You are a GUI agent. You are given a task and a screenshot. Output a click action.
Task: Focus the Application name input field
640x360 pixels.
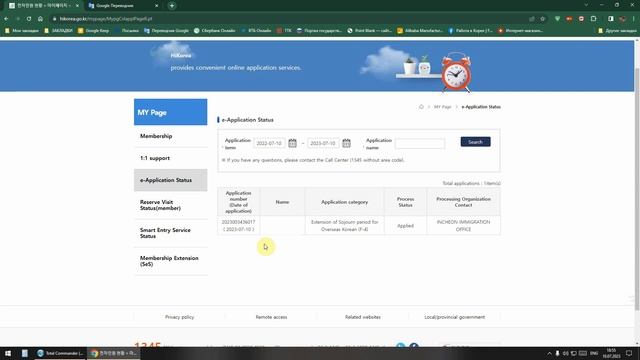pos(420,143)
